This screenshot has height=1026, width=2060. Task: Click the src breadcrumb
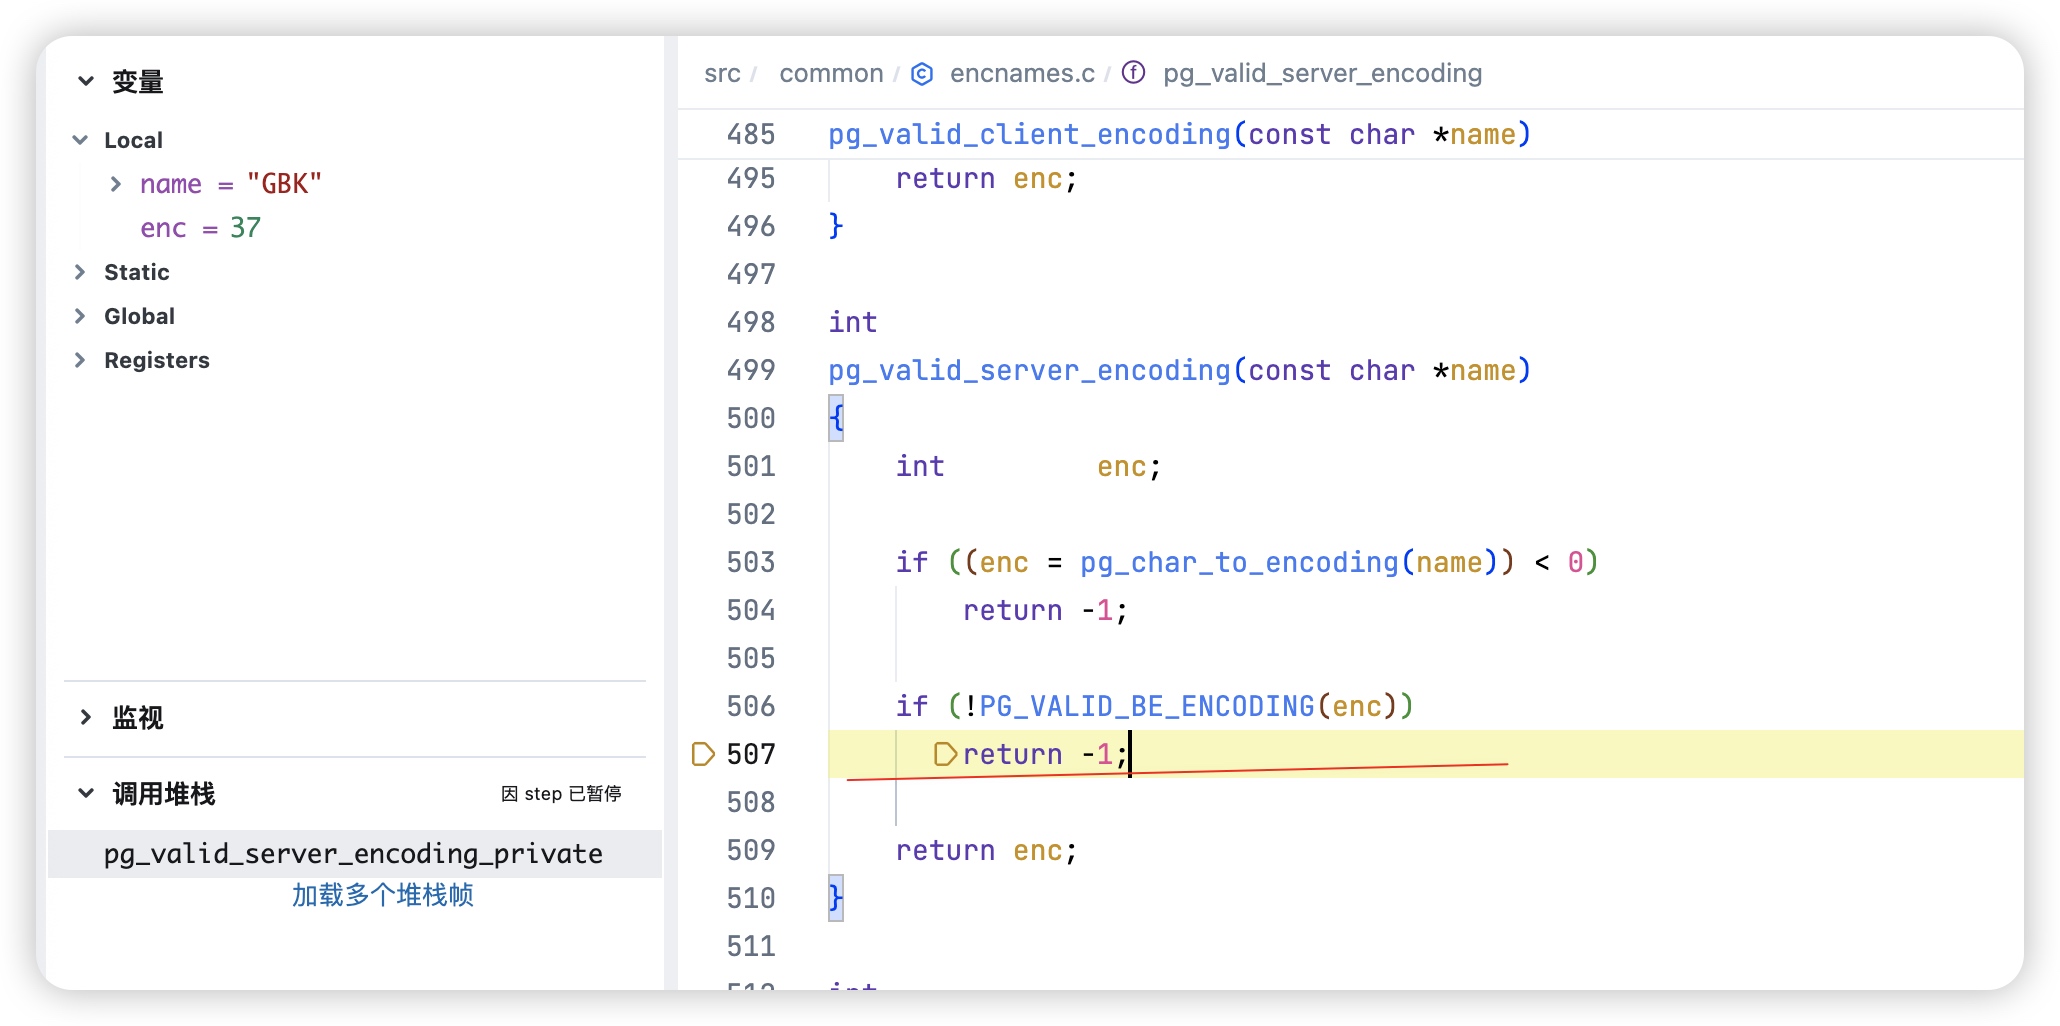(x=722, y=74)
